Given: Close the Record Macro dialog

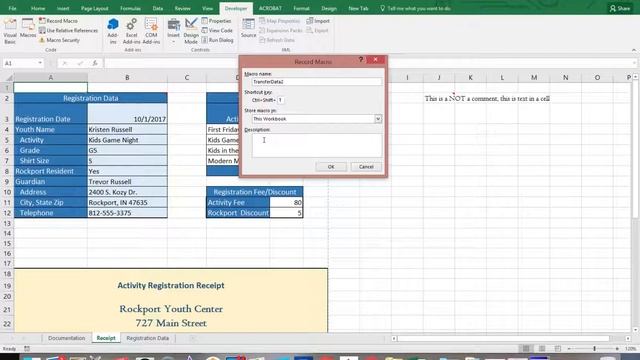Looking at the screenshot, I should point(376,60).
